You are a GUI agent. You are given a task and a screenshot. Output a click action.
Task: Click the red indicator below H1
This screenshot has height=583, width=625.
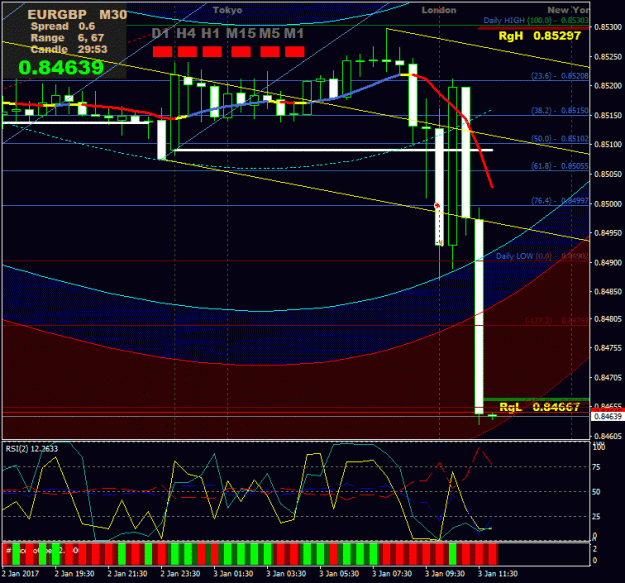[212, 51]
